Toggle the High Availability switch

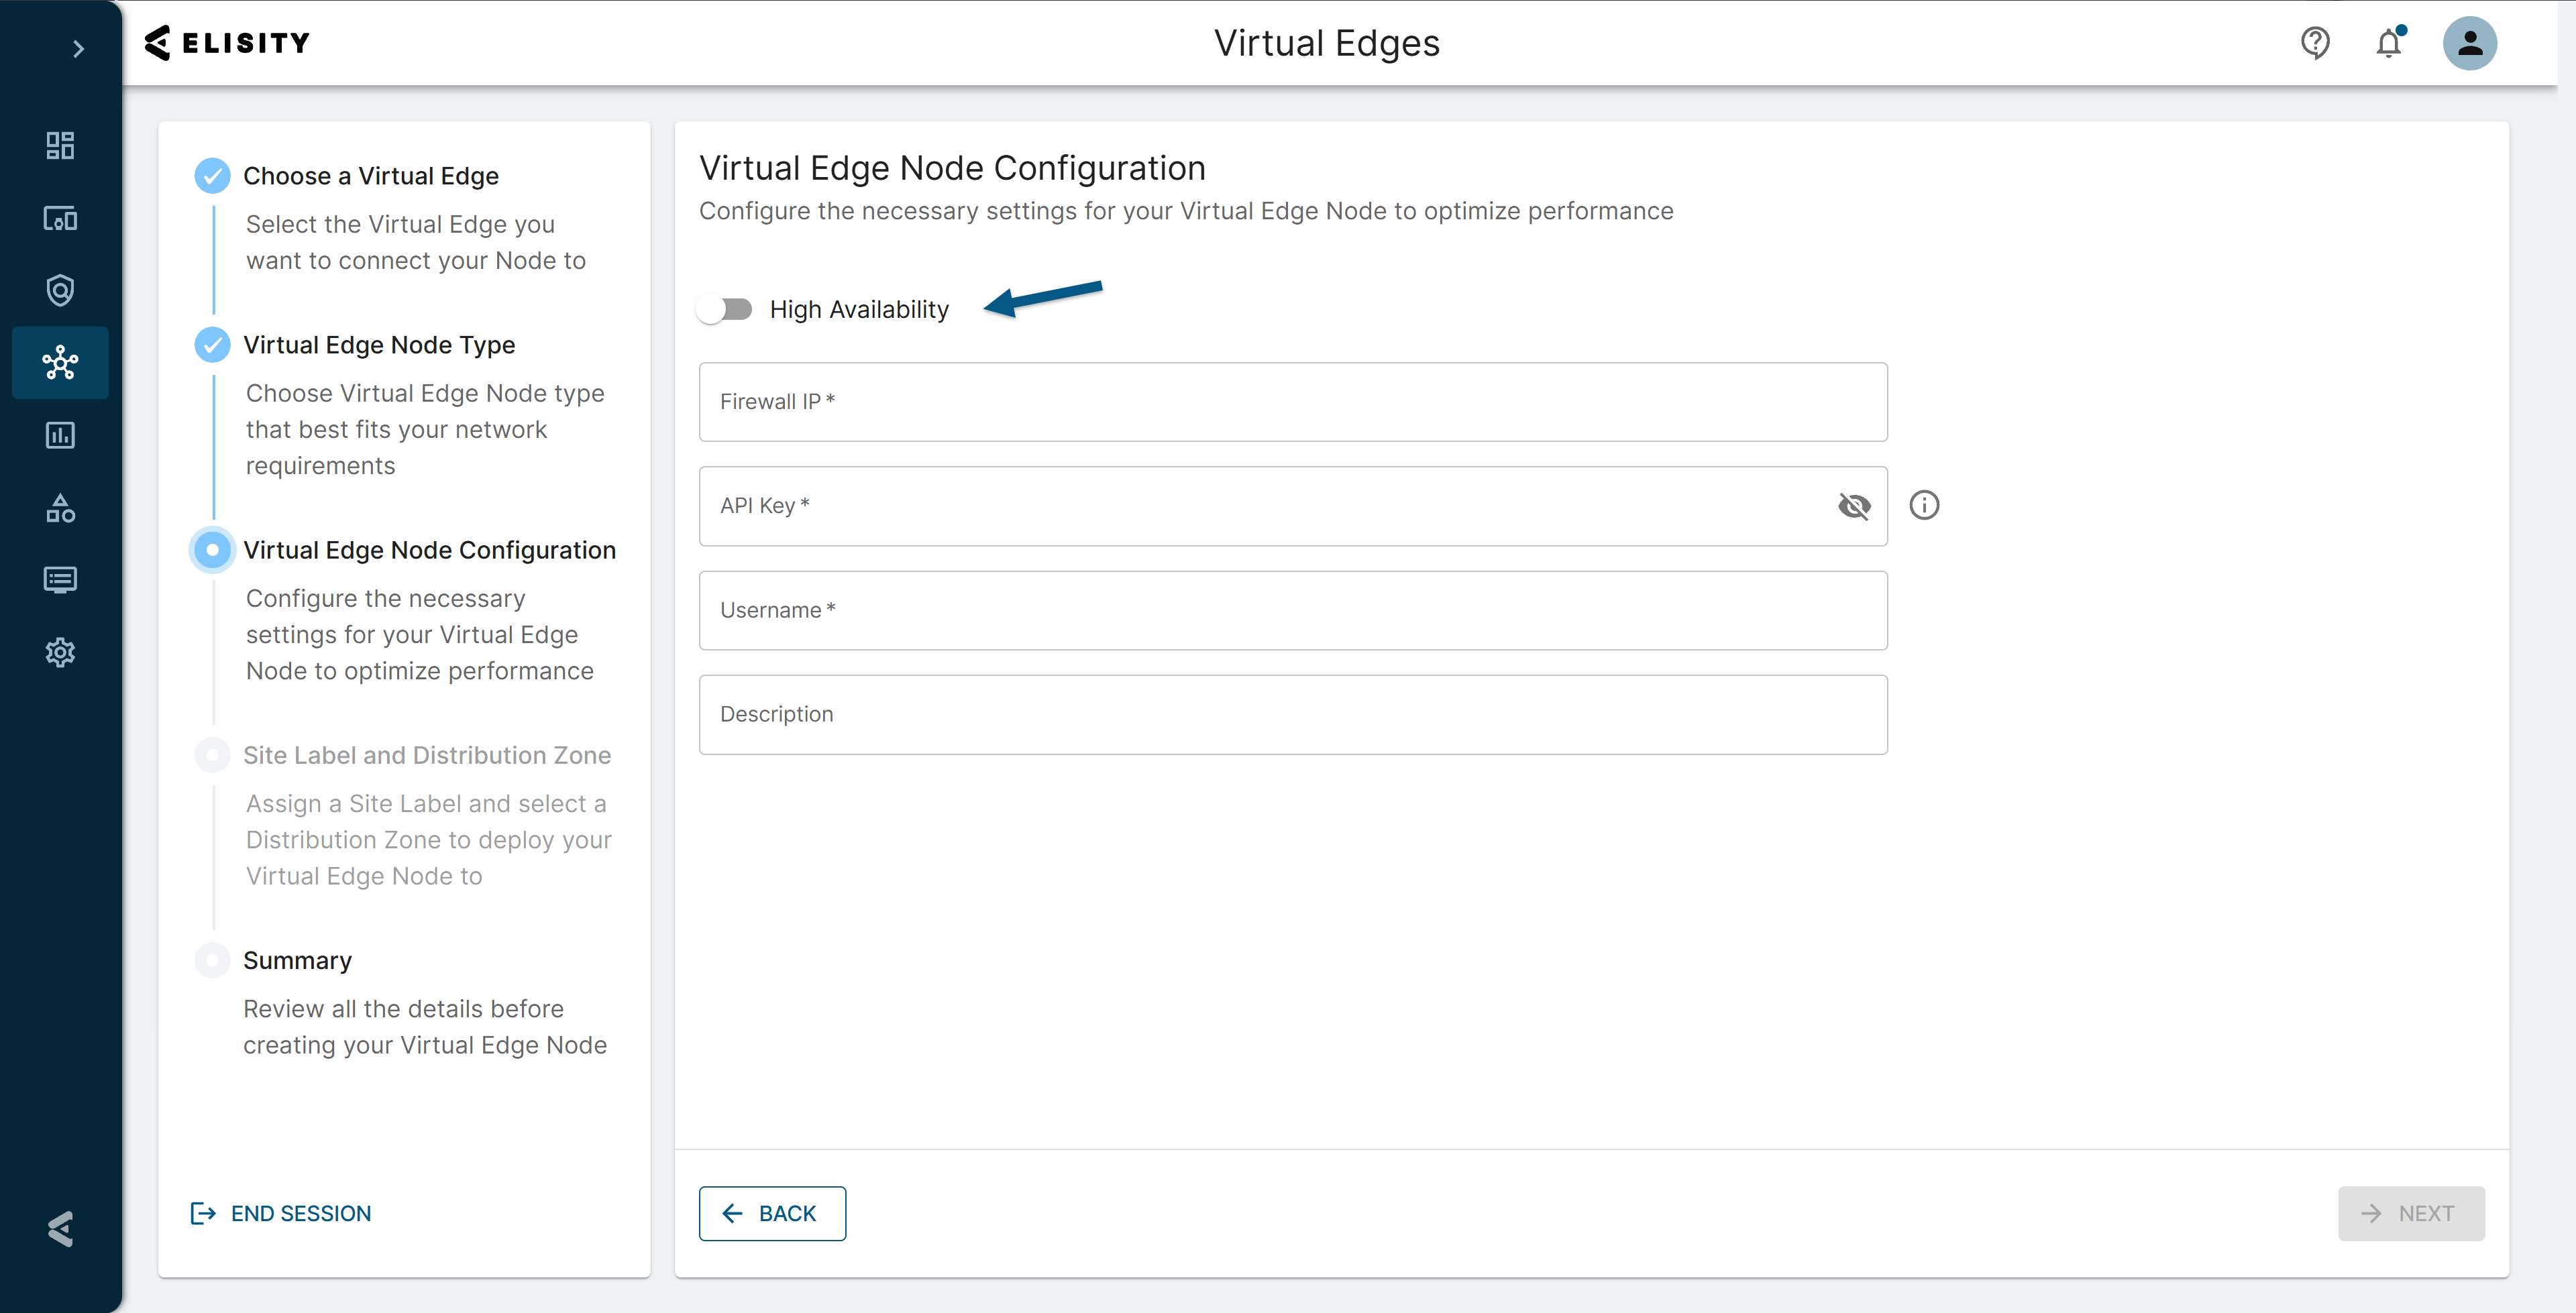click(x=725, y=310)
